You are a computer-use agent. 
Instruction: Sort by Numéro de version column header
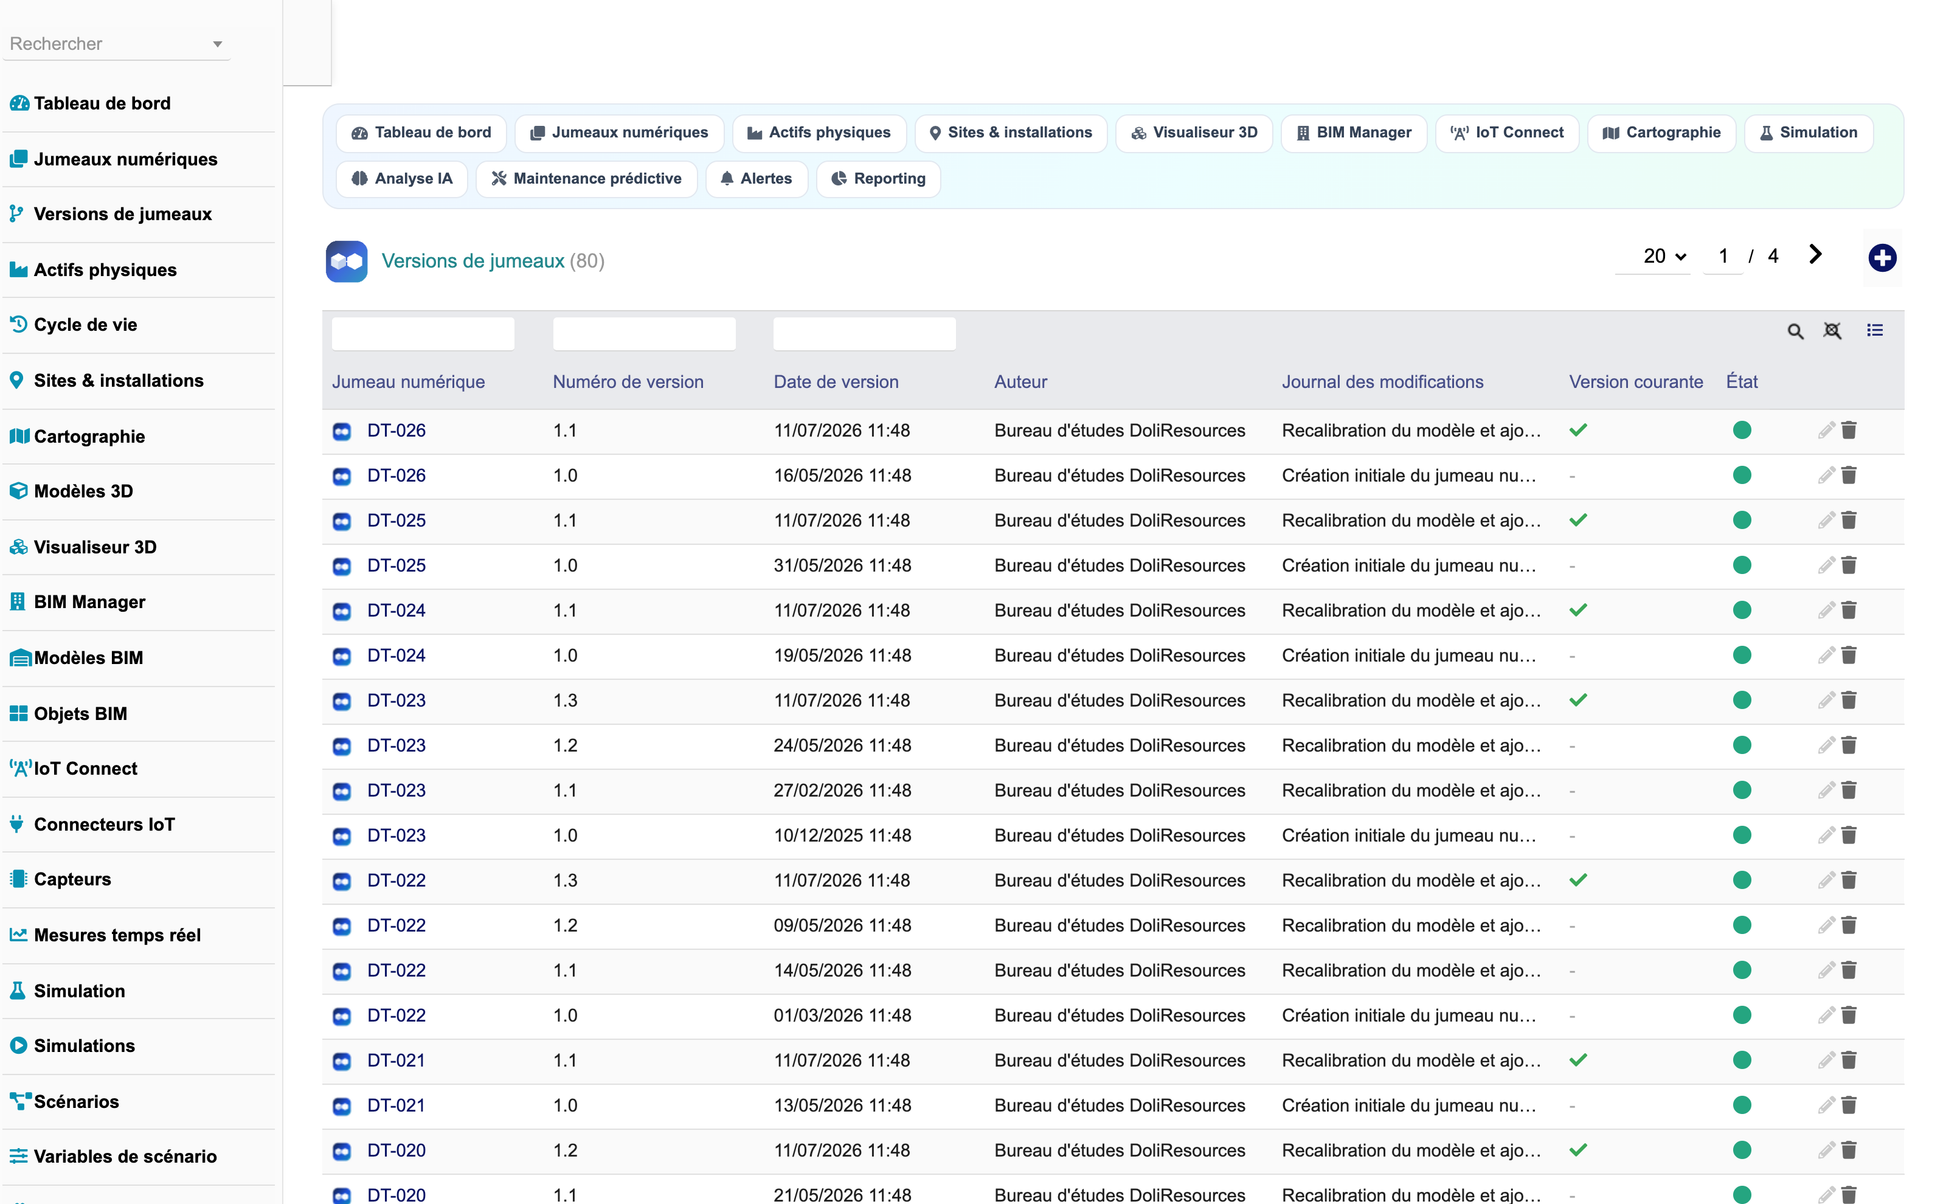coord(628,382)
